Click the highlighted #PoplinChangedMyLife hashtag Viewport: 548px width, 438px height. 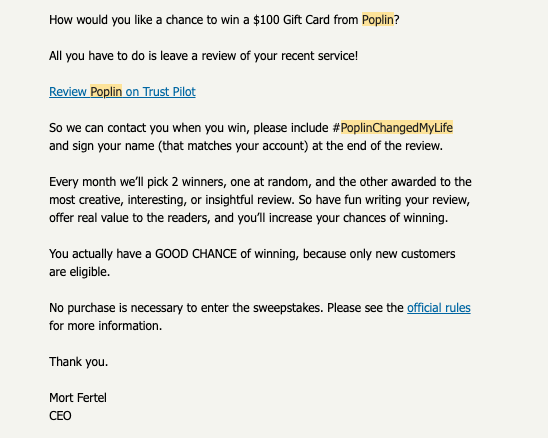[x=392, y=128]
